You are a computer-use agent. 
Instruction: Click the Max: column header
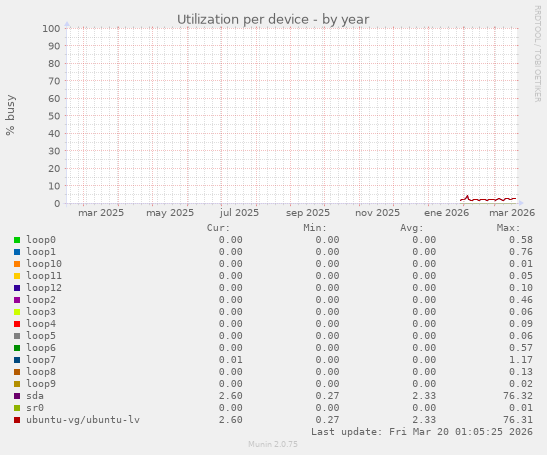tap(508, 228)
